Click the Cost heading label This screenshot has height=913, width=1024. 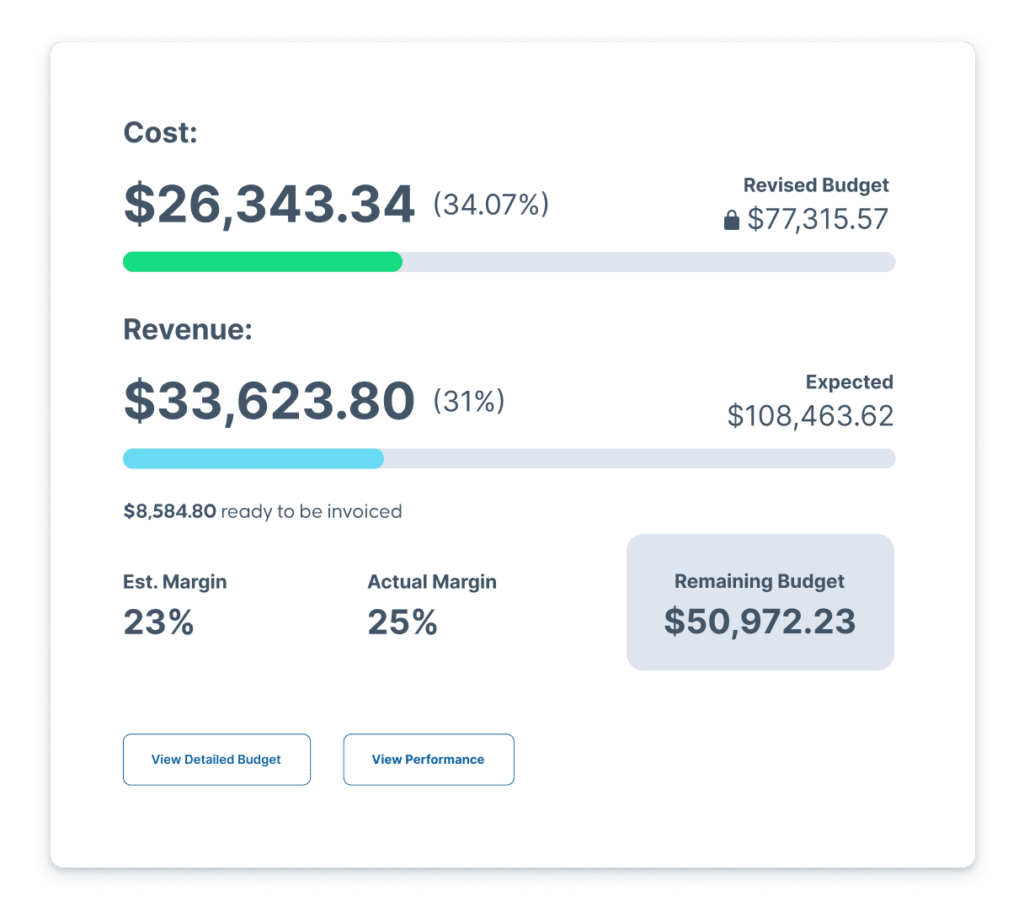pos(160,133)
